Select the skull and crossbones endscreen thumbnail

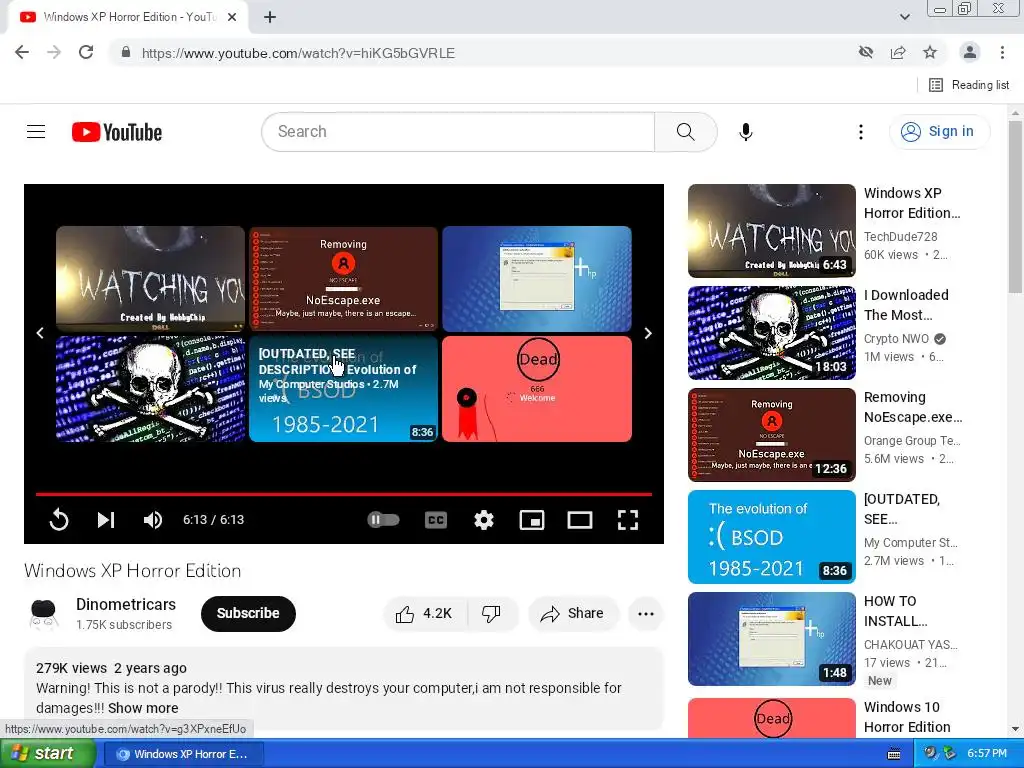pos(150,389)
